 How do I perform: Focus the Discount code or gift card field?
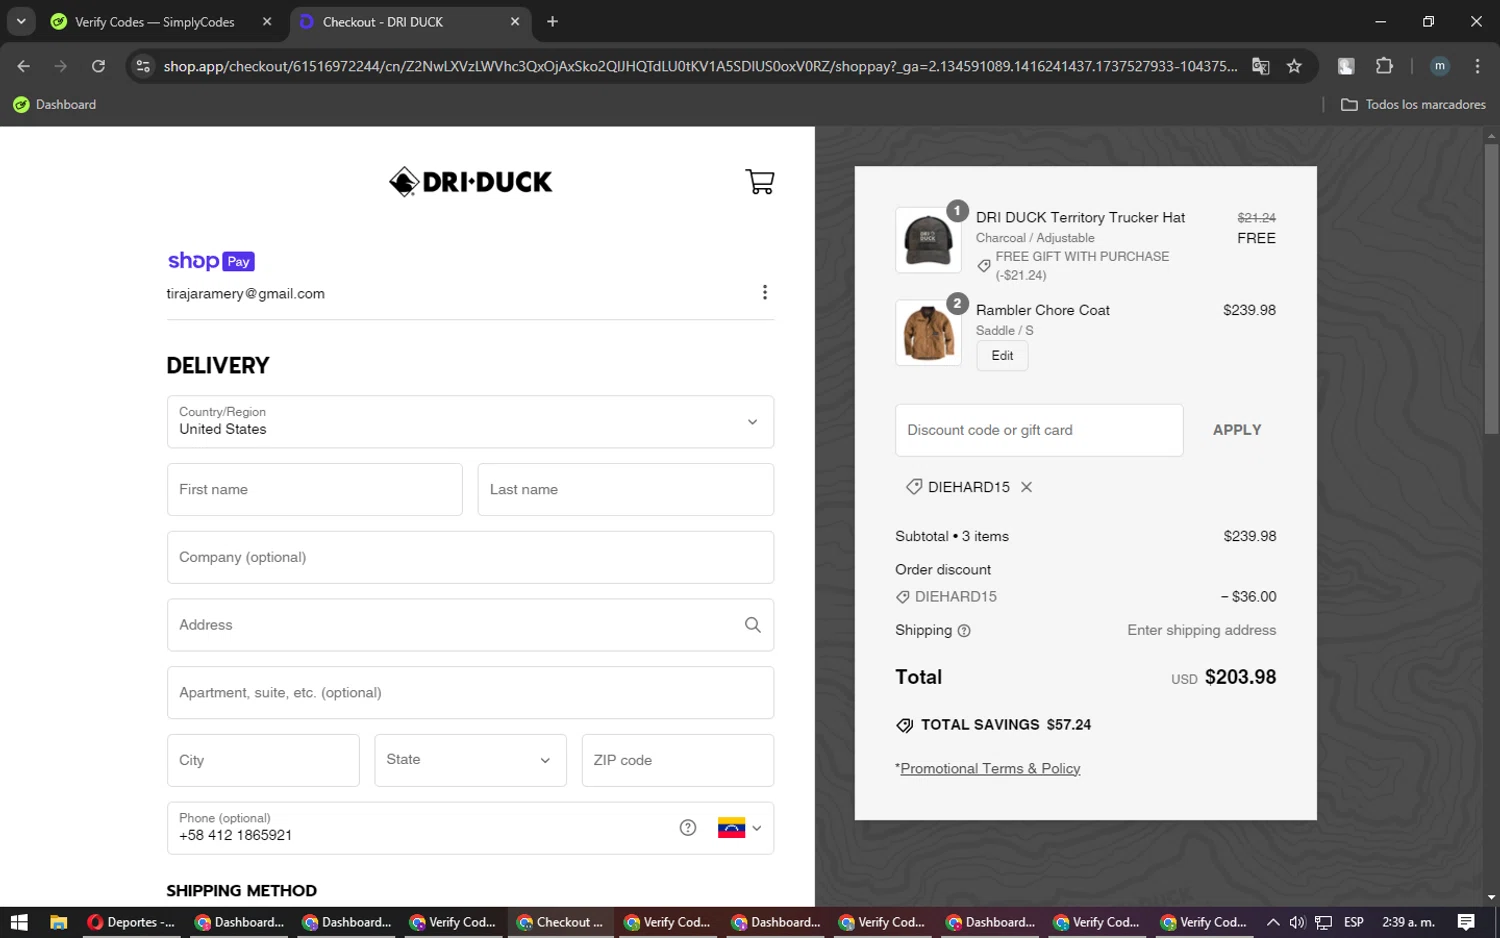pos(1039,430)
